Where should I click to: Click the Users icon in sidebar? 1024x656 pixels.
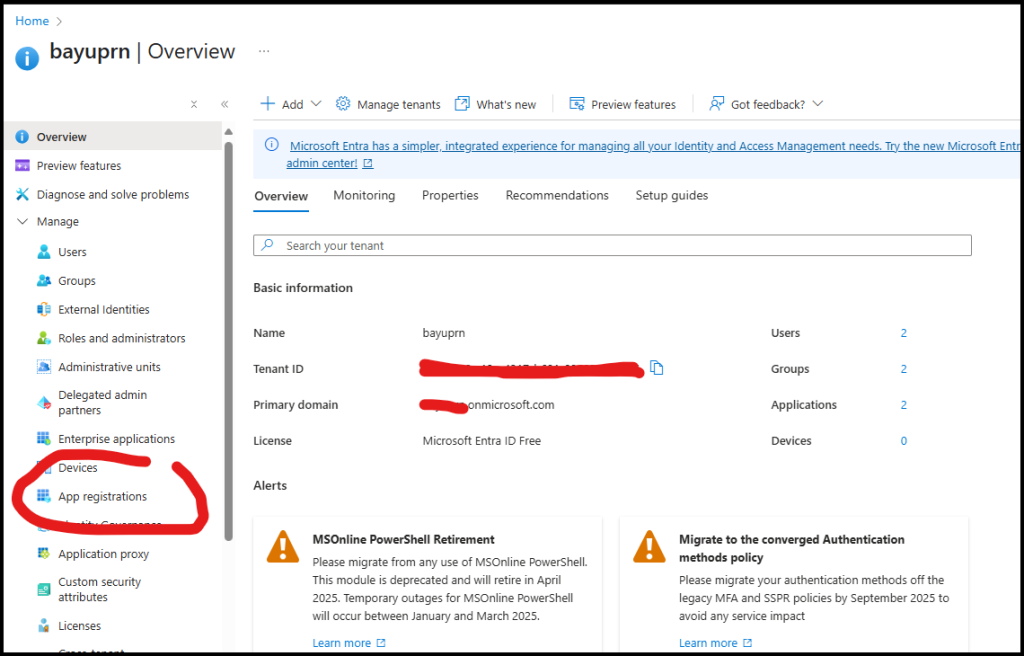coord(44,252)
